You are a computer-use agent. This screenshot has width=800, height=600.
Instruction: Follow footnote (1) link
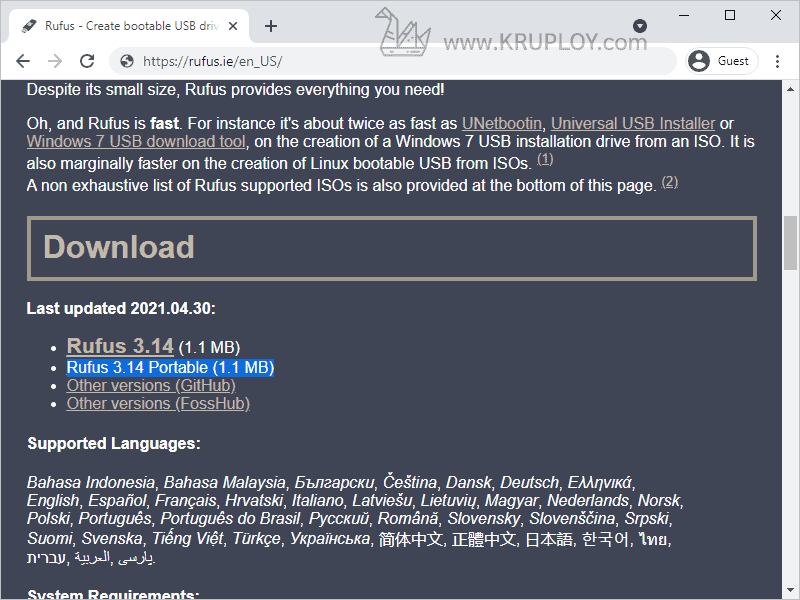click(545, 159)
